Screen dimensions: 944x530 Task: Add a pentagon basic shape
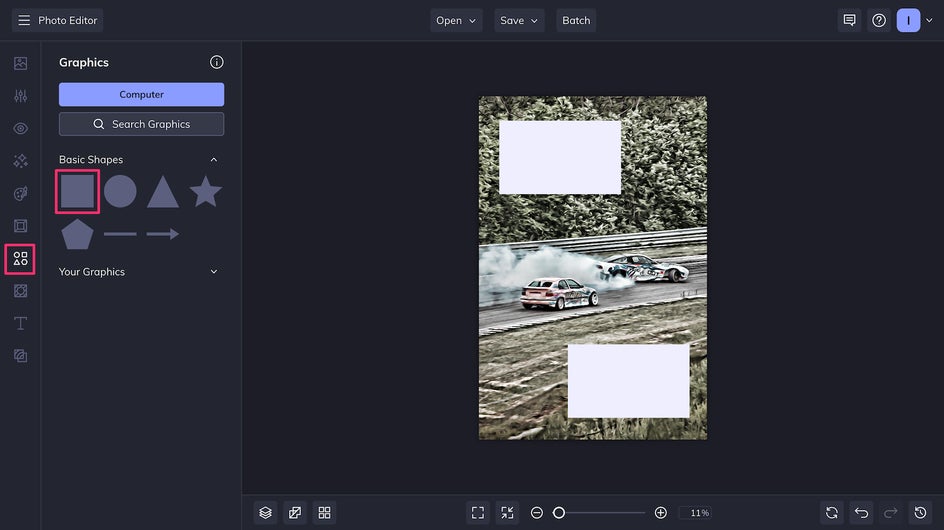point(78,234)
